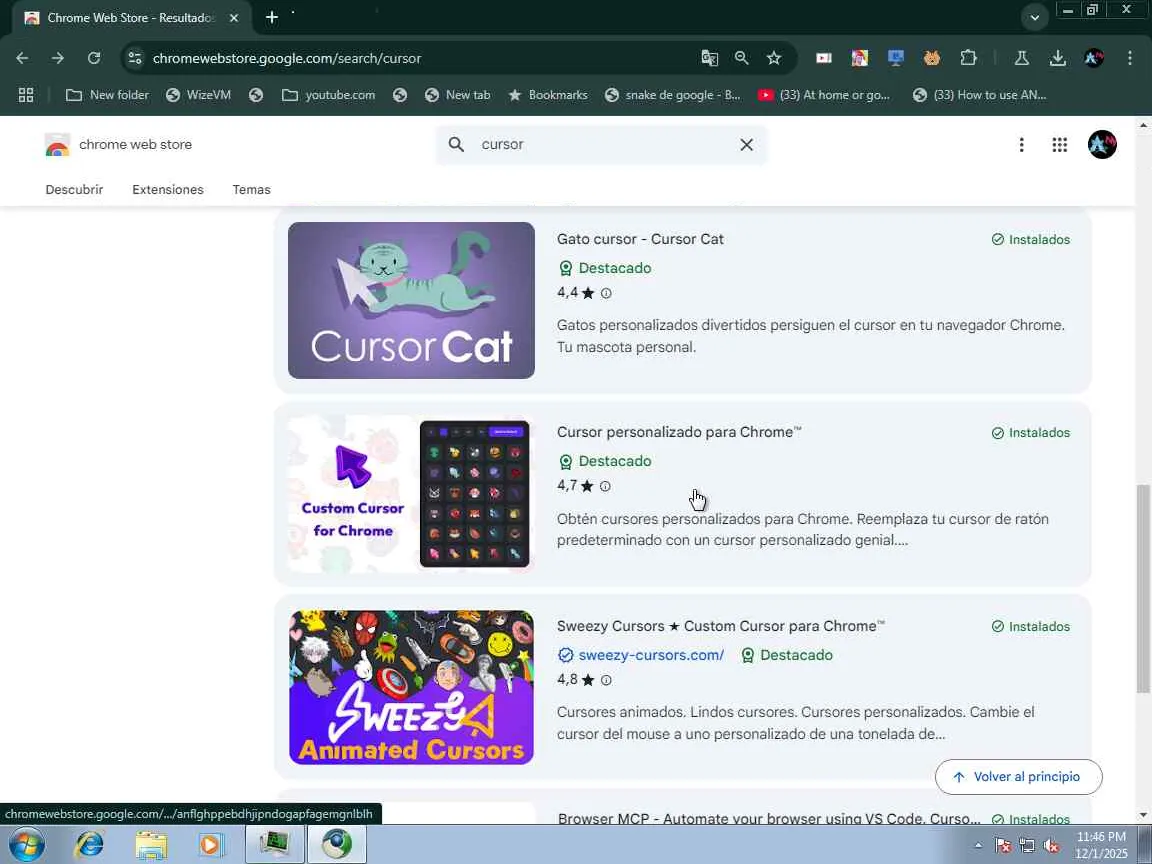Click Volver al principio button
The image size is (1152, 864).
1018,777
